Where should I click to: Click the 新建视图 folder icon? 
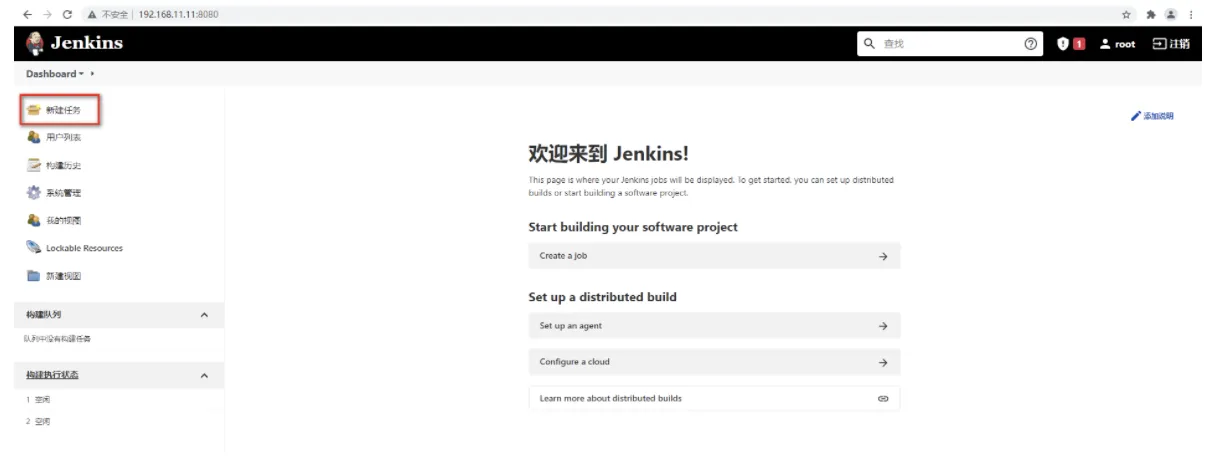coord(34,276)
